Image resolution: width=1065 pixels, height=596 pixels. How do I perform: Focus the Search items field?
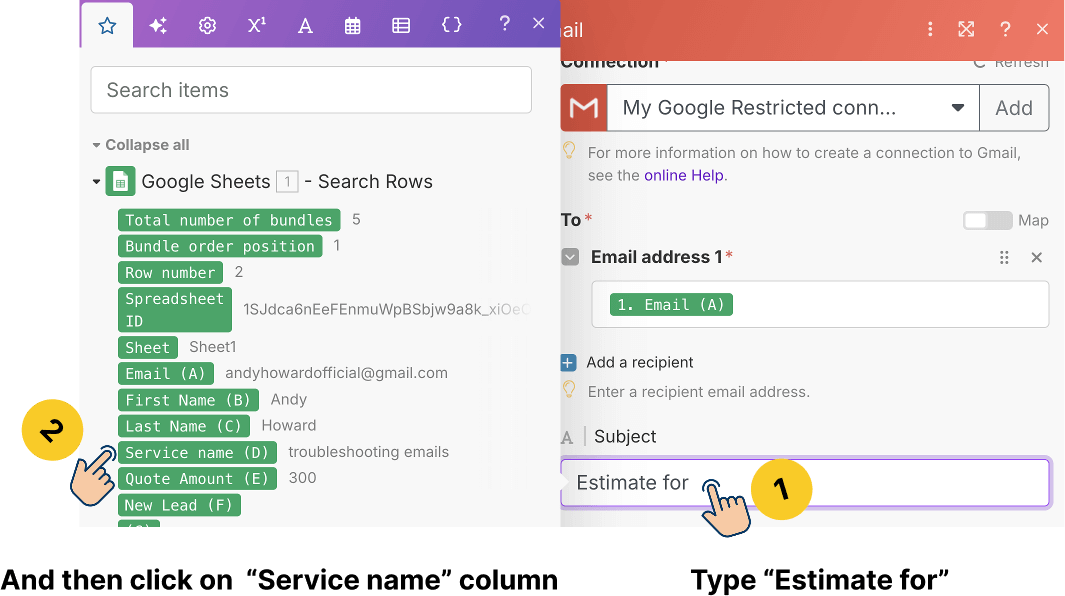[311, 90]
